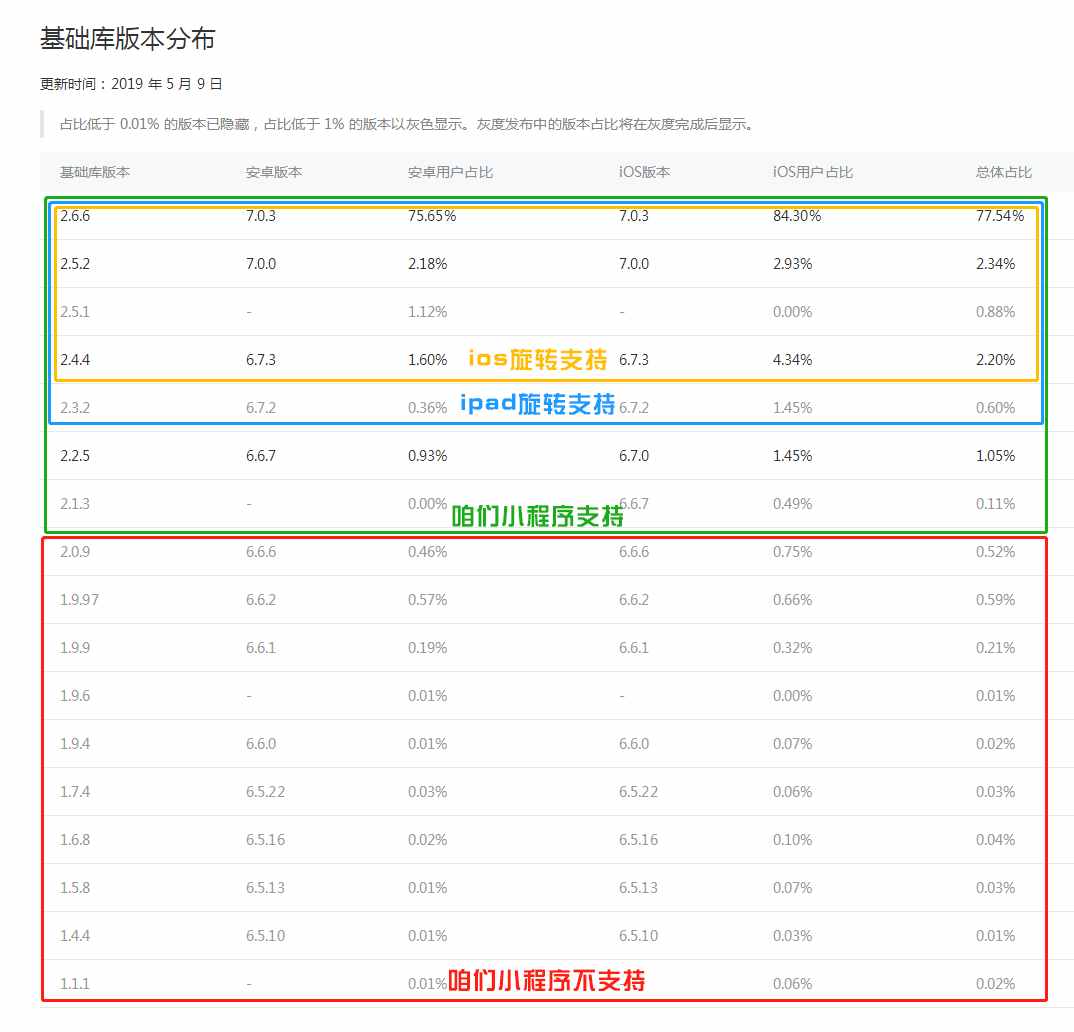Select base library version 2.2.5

tap(75, 455)
